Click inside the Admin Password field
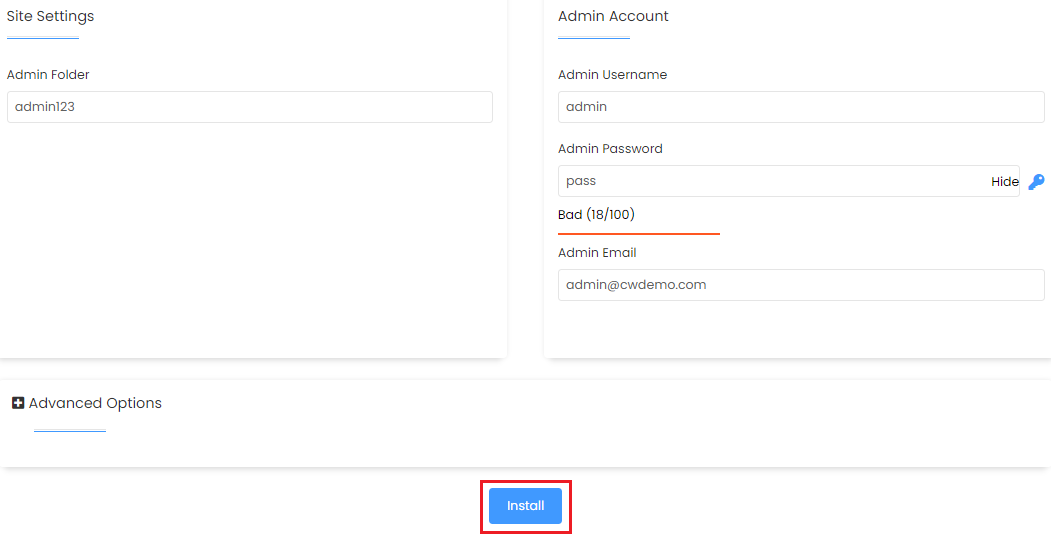This screenshot has width=1051, height=540. point(789,181)
